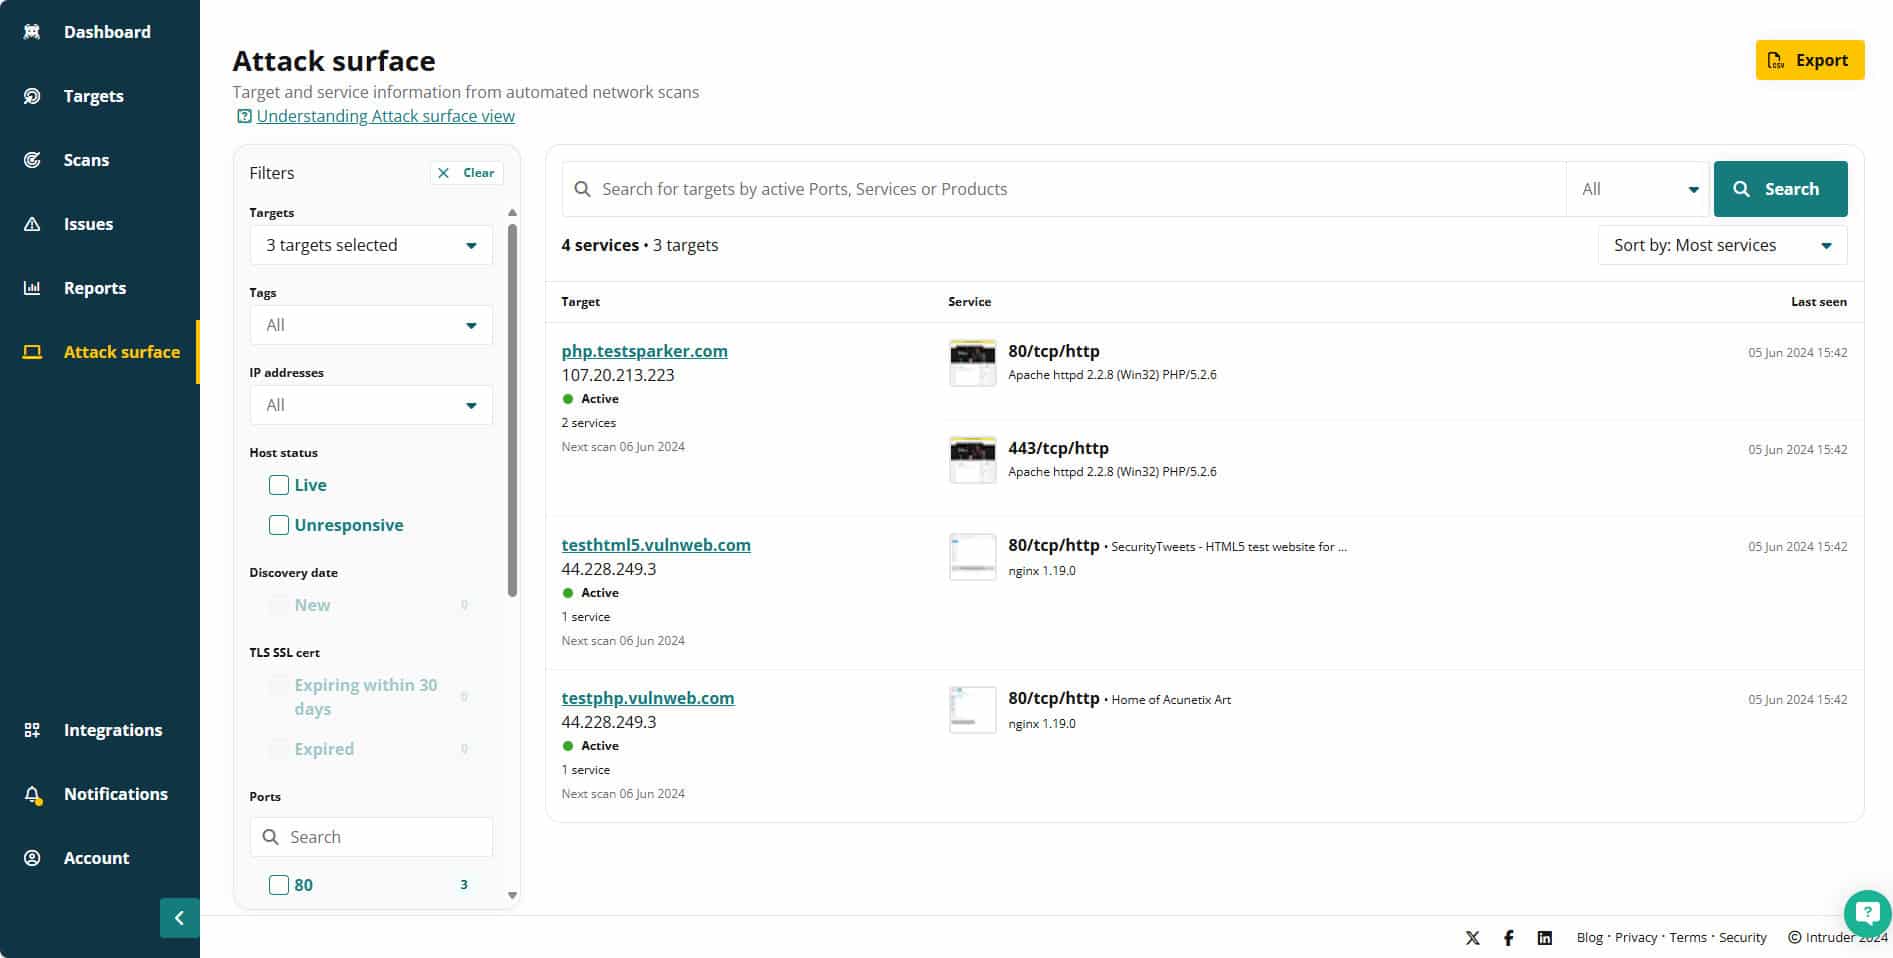Open Issues warning triangle icon
This screenshot has height=958, width=1893.
pyautogui.click(x=32, y=224)
